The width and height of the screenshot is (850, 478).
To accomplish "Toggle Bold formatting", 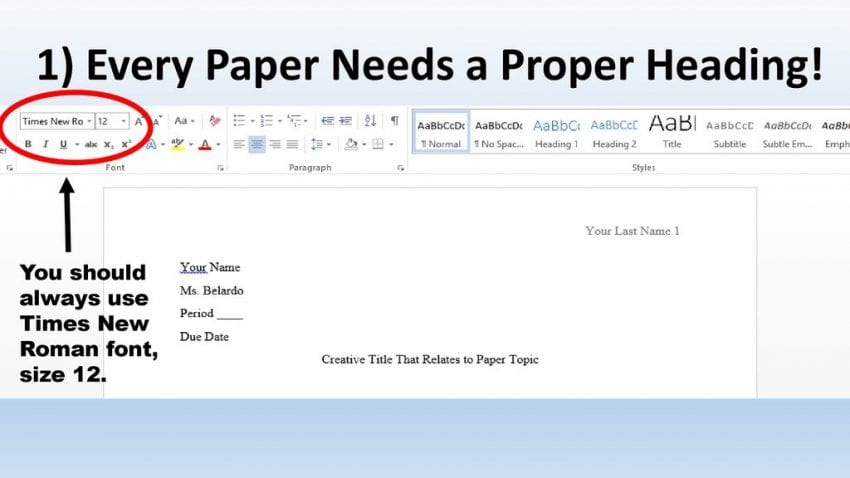I will coord(29,145).
